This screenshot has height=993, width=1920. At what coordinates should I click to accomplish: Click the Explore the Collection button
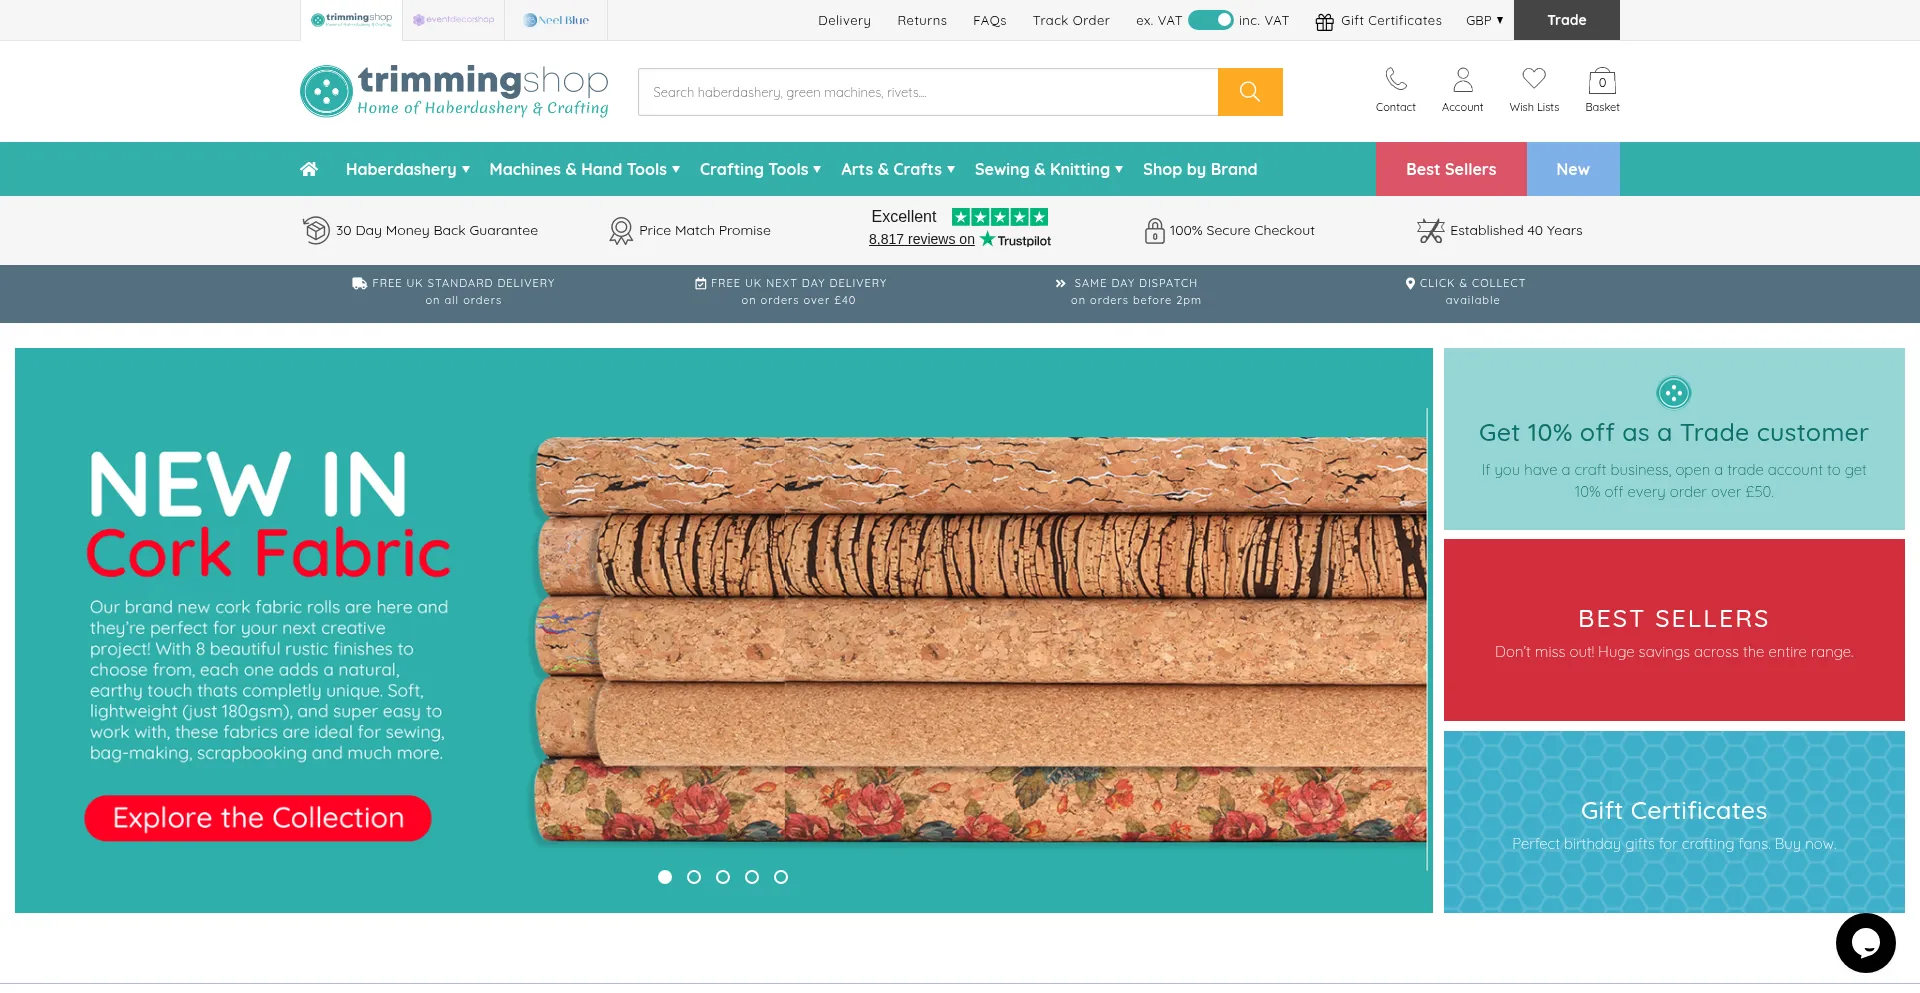[x=258, y=818]
